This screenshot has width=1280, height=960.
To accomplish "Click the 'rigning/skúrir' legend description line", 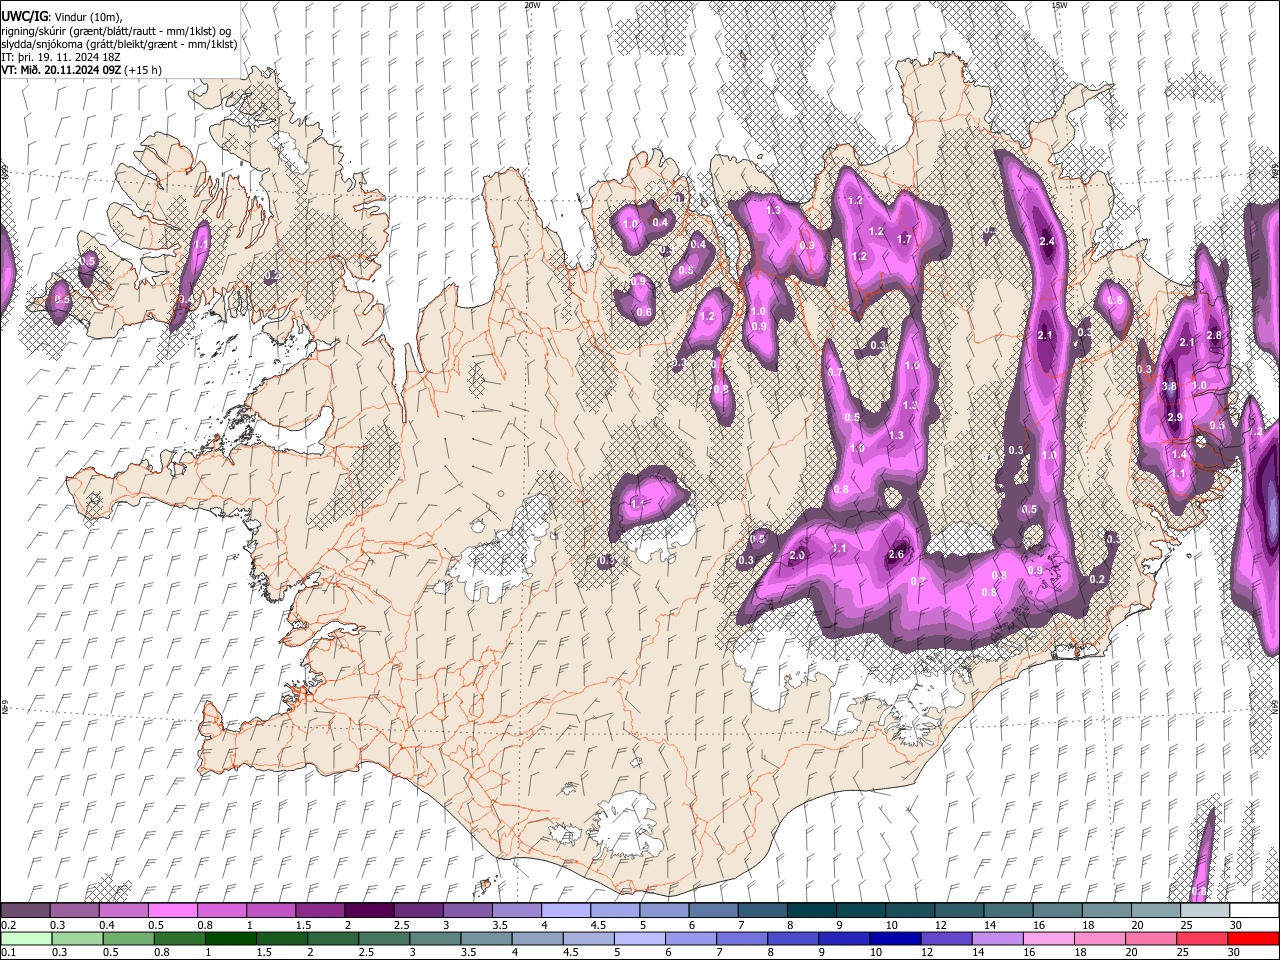I will pos(116,30).
